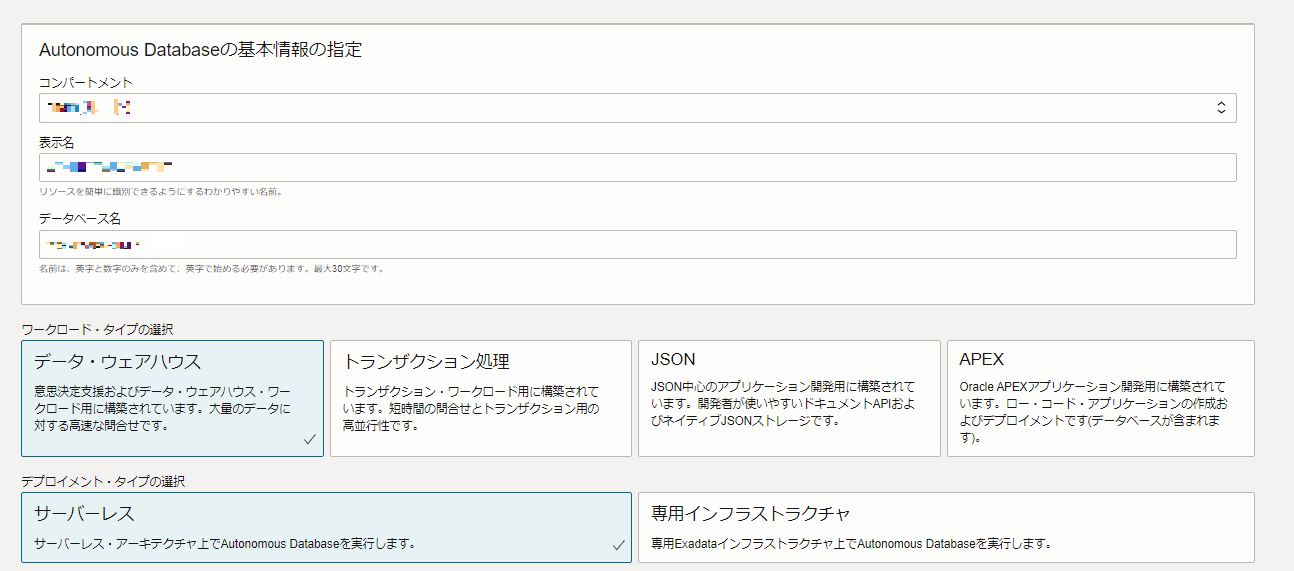Open the コンパートメント selection box
This screenshot has height=571, width=1294.
620,108
